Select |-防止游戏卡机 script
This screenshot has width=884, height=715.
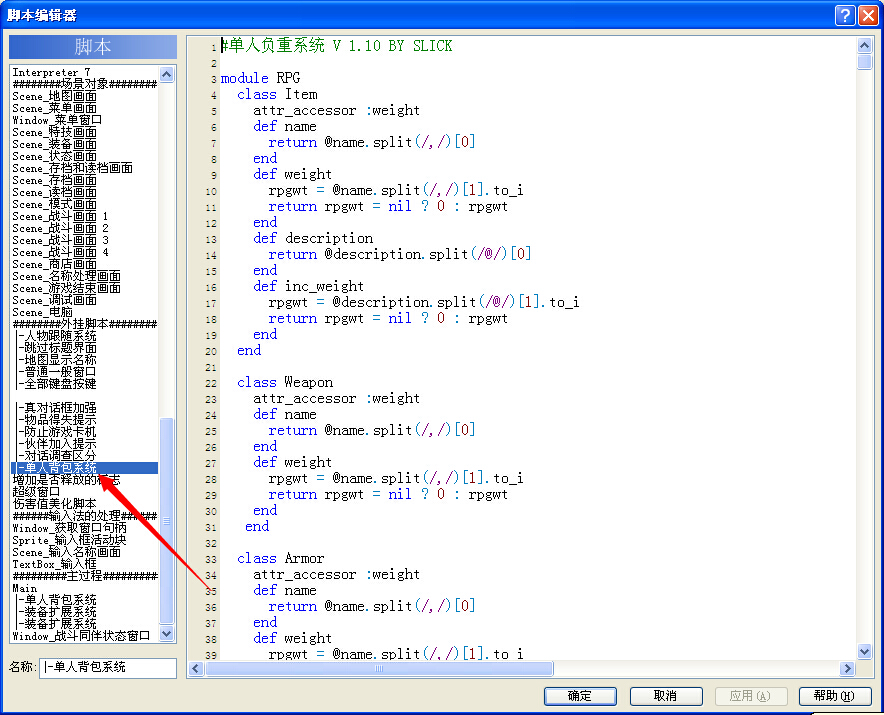click(57, 432)
